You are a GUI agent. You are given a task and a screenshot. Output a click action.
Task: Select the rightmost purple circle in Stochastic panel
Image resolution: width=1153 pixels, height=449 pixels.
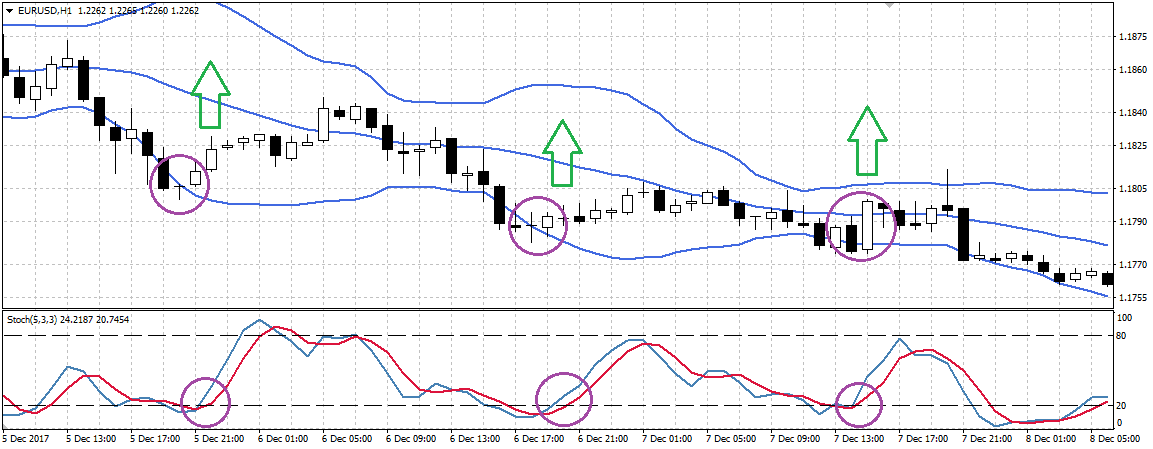[x=859, y=404]
